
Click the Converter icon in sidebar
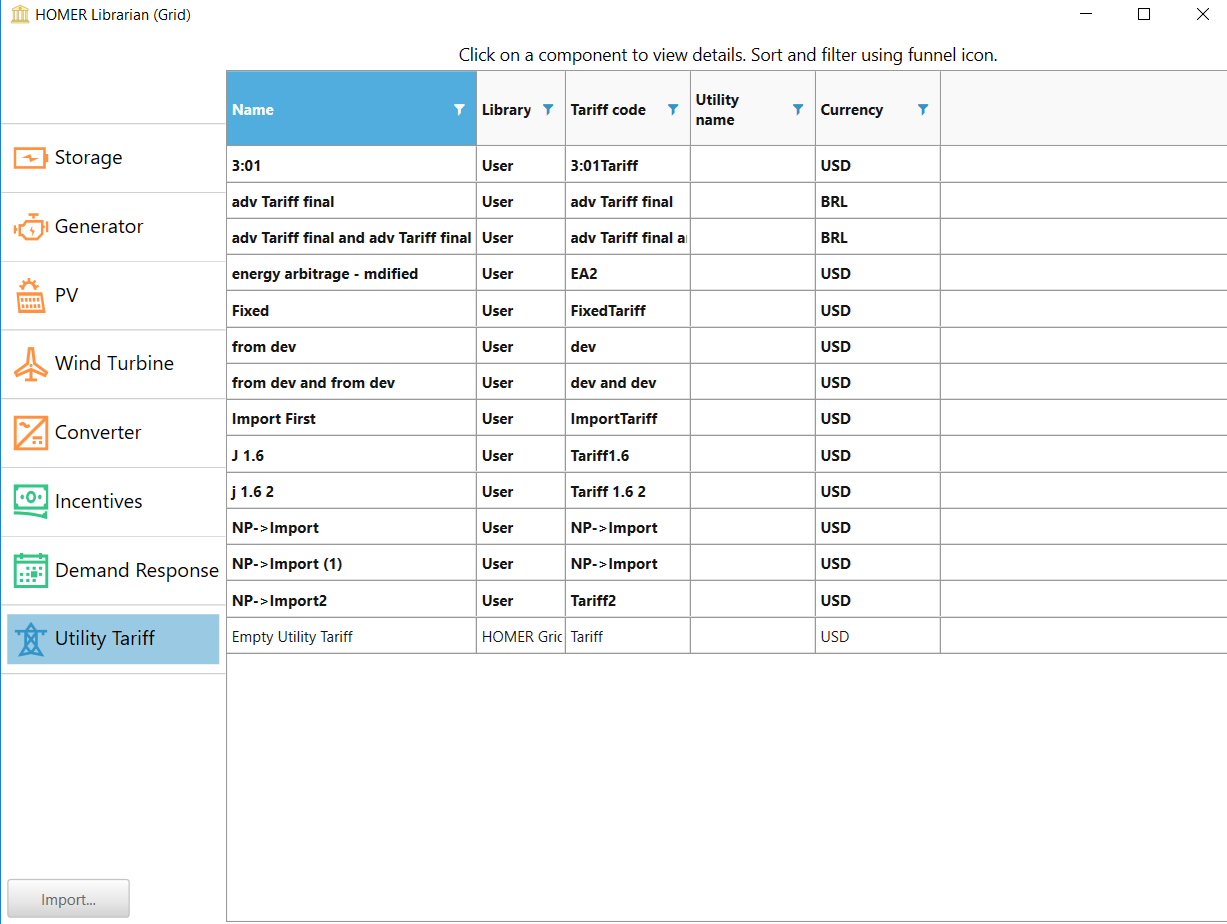[30, 433]
